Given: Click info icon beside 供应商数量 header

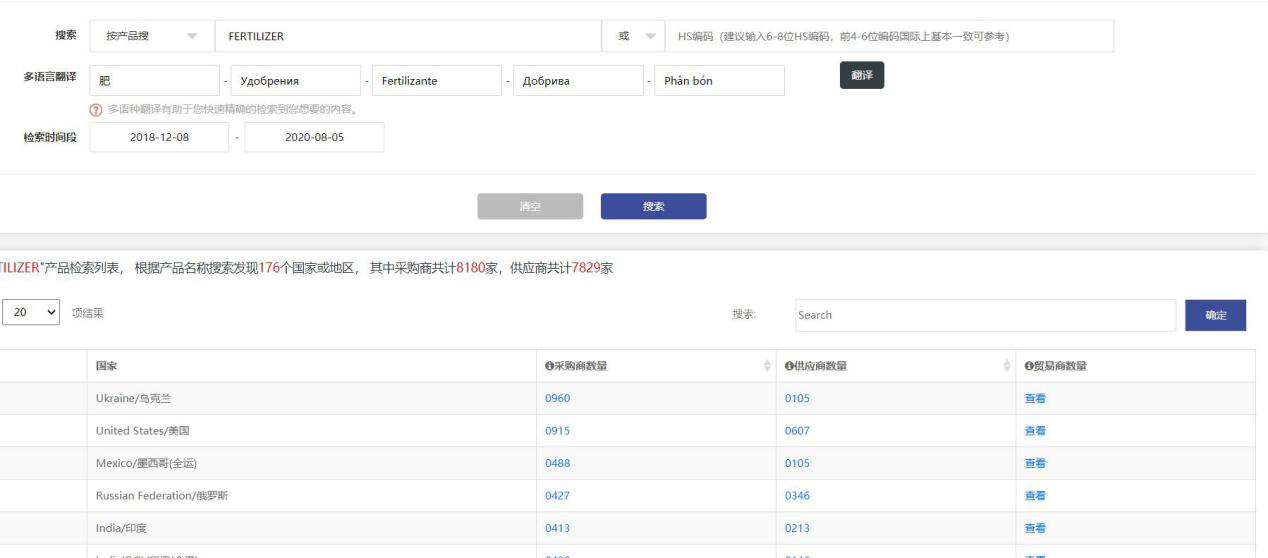Looking at the screenshot, I should [789, 366].
